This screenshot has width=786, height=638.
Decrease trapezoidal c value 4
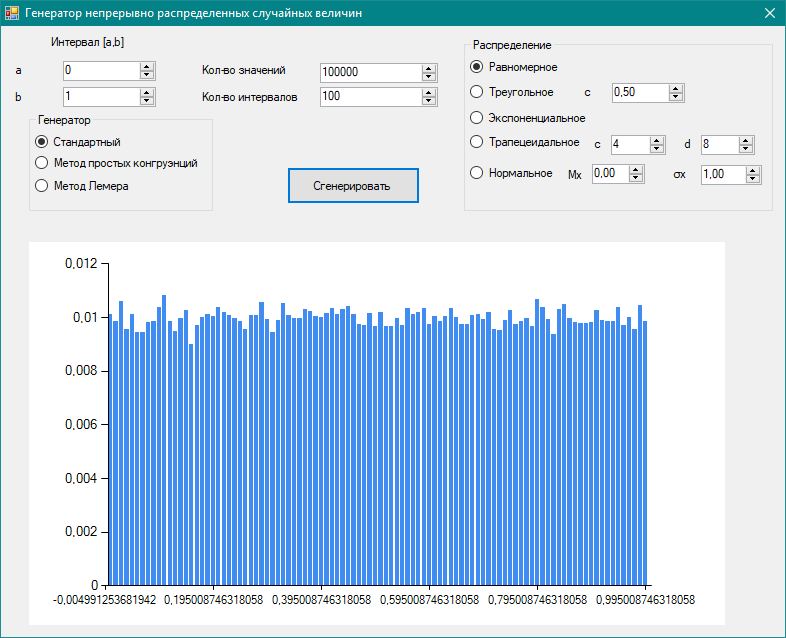click(x=657, y=149)
